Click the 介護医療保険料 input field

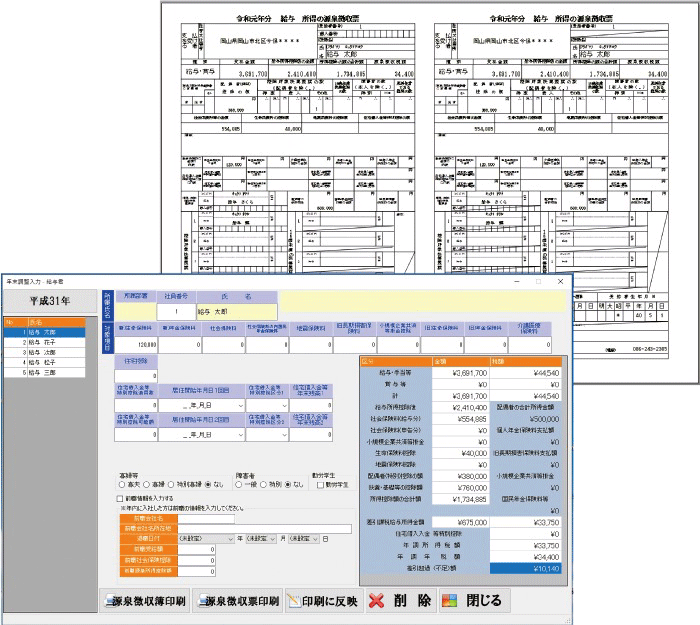(x=529, y=345)
